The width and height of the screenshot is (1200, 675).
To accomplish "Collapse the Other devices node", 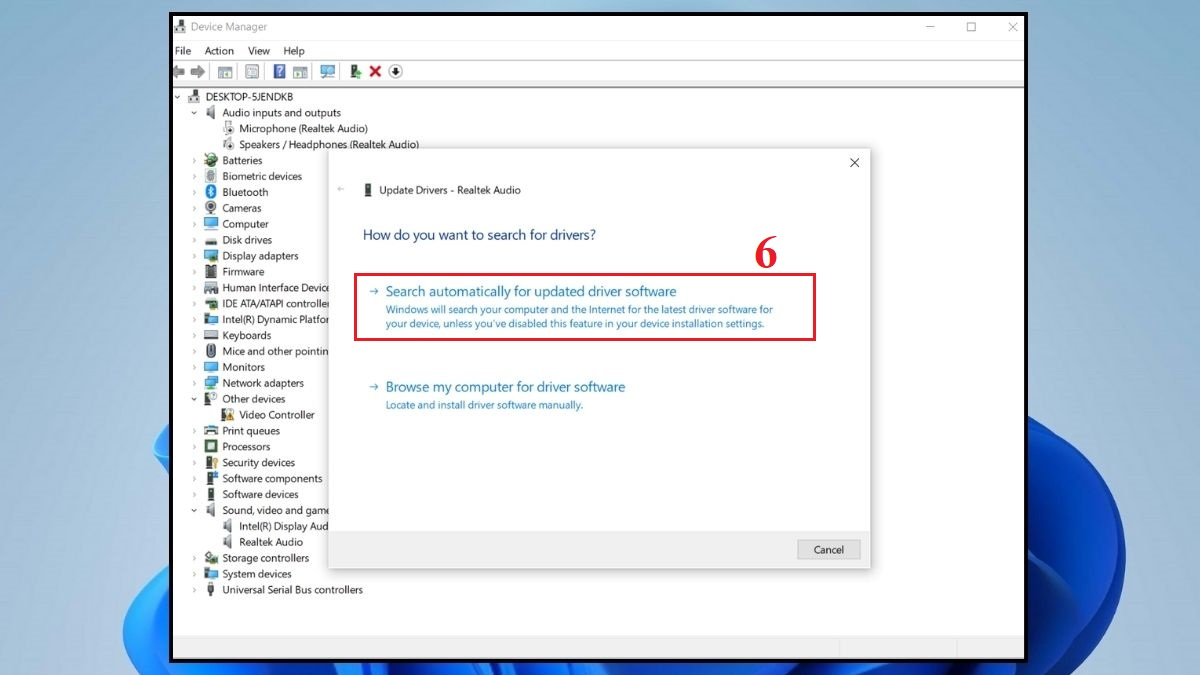I will click(195, 399).
